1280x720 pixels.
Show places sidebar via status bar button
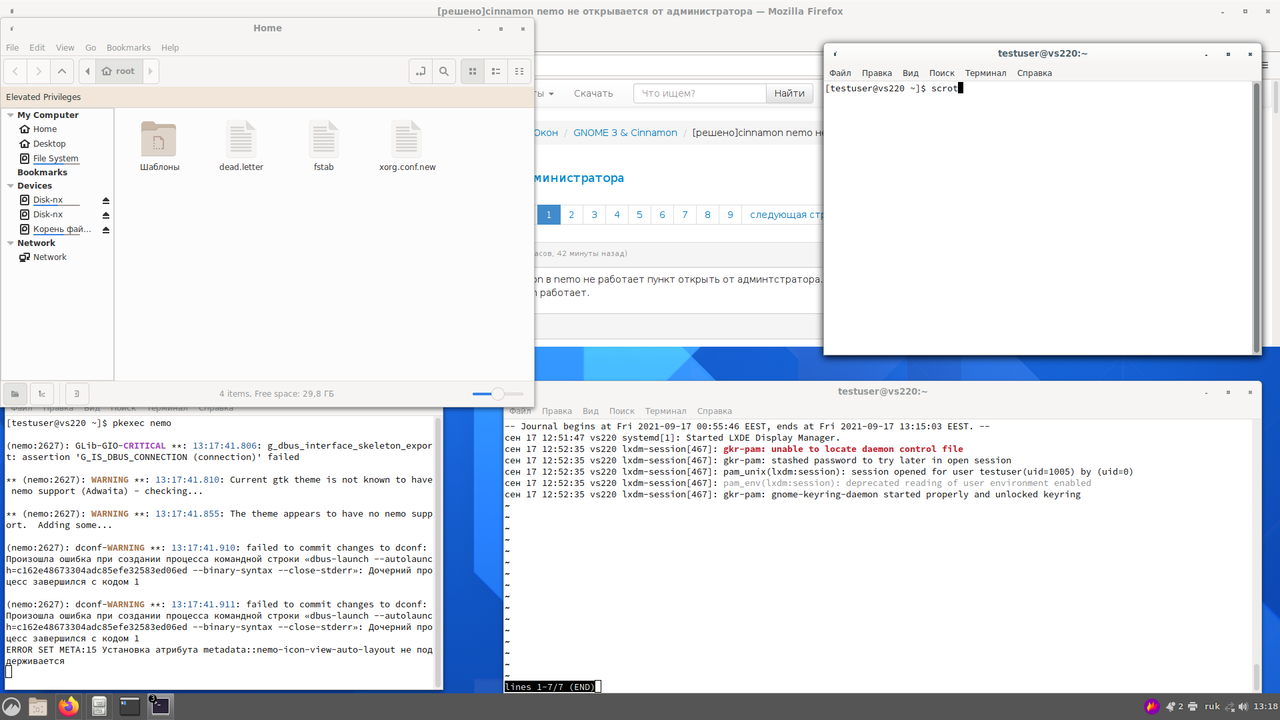[14, 394]
